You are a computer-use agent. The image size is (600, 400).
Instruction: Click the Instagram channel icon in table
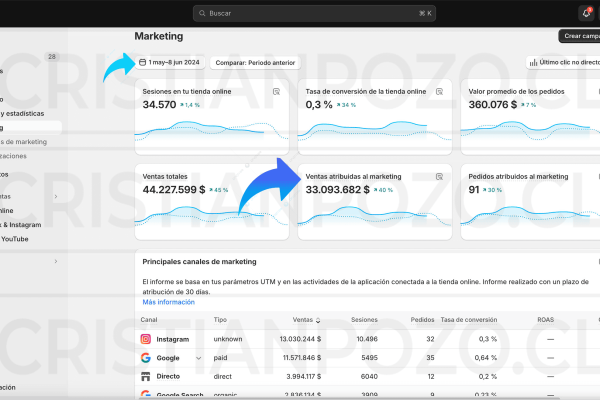(x=146, y=339)
